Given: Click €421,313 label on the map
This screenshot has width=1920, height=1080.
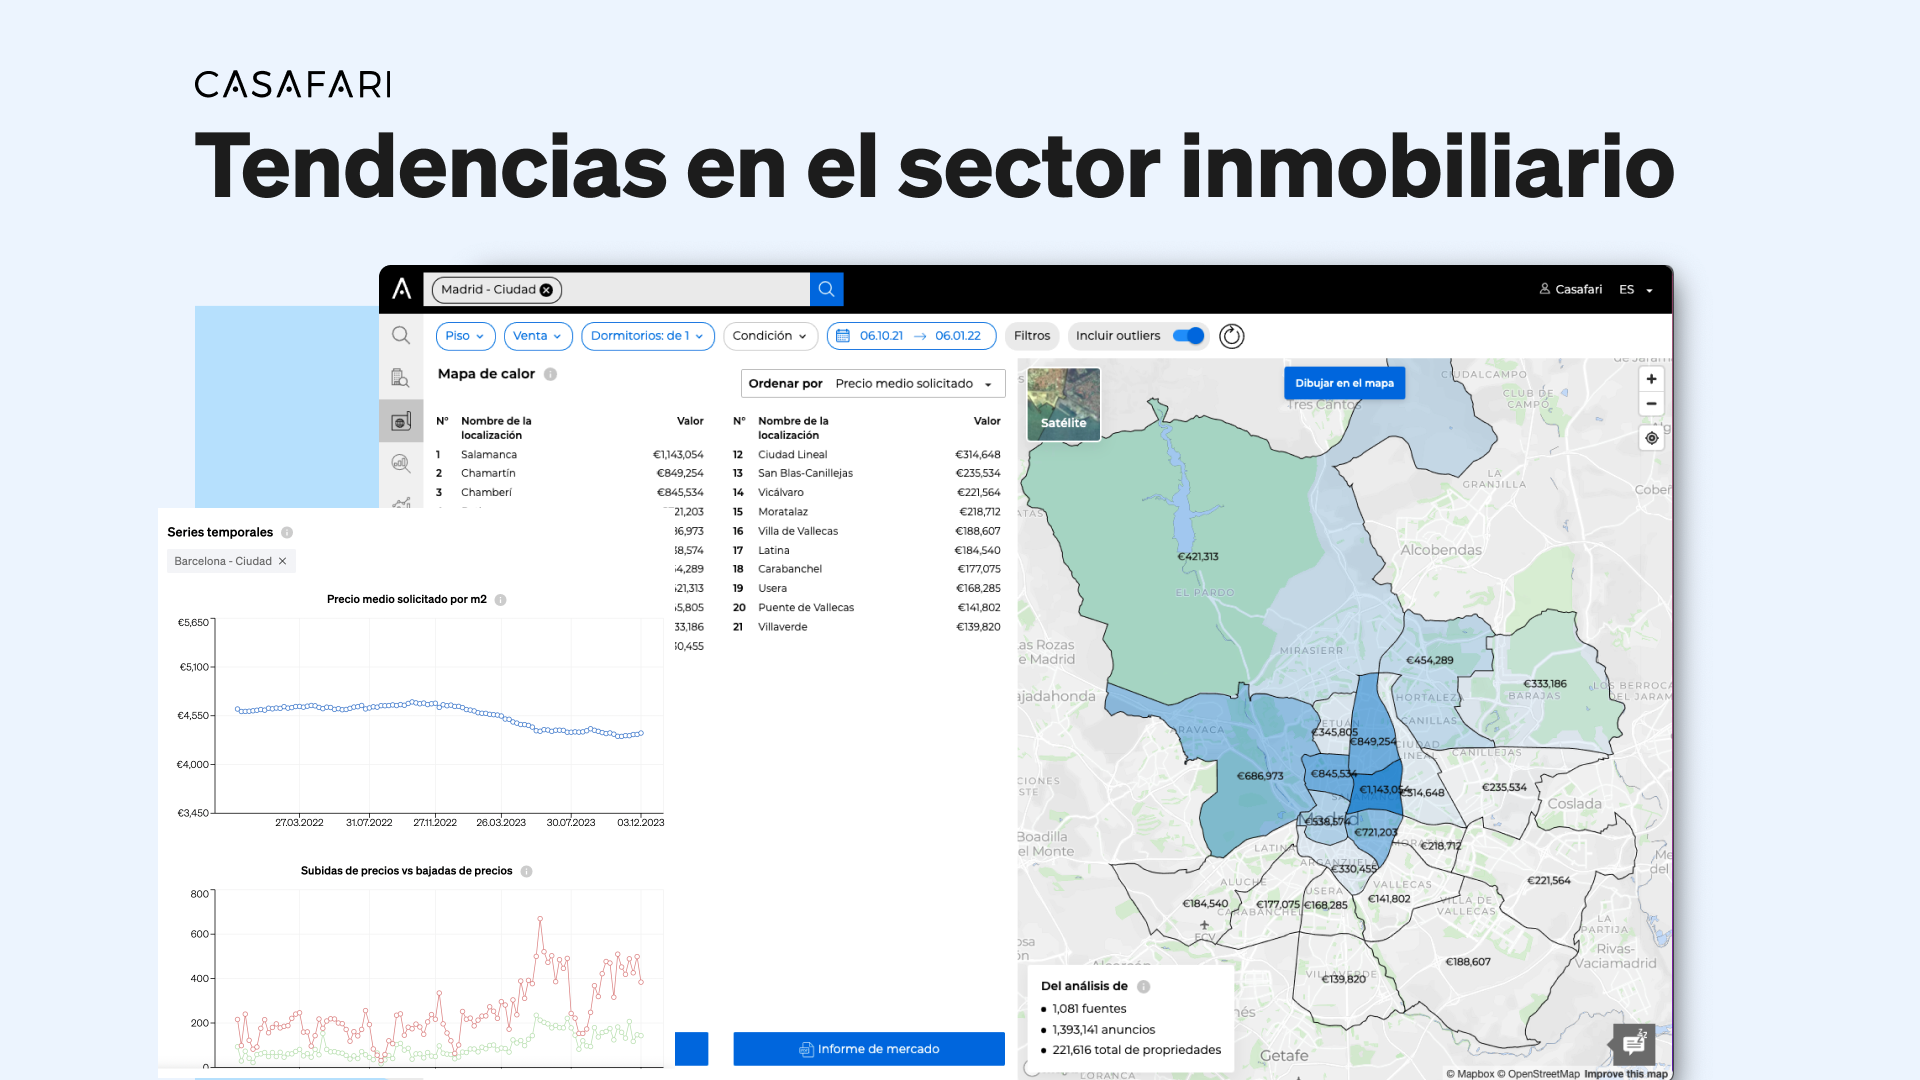Looking at the screenshot, I should (x=1198, y=557).
